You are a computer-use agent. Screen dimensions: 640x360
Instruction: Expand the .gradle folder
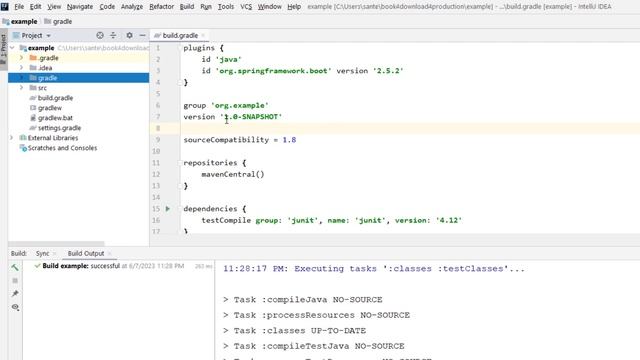click(22, 58)
